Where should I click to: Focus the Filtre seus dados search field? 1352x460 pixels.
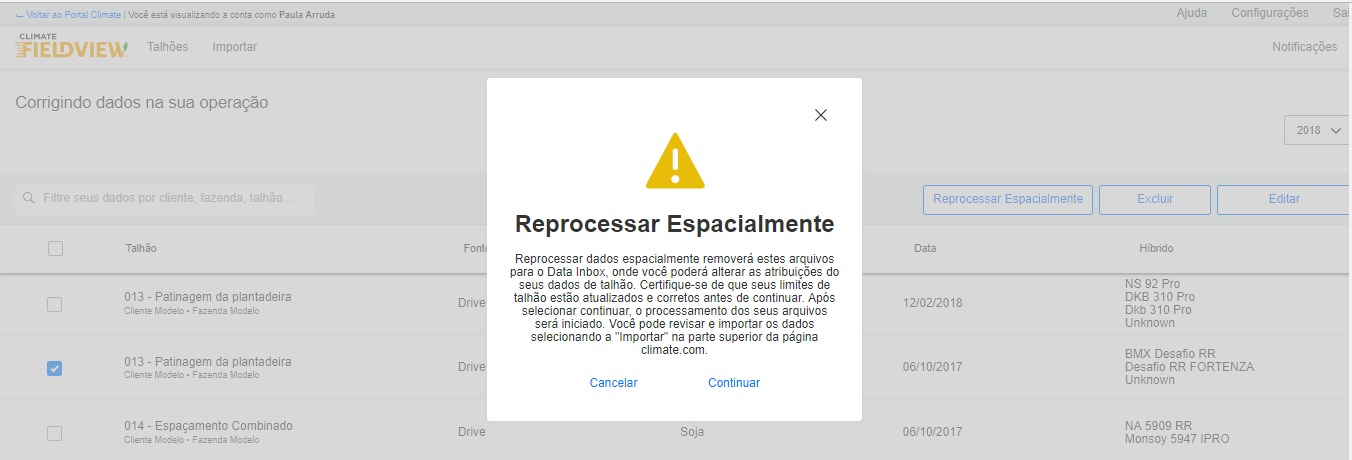[x=170, y=199]
